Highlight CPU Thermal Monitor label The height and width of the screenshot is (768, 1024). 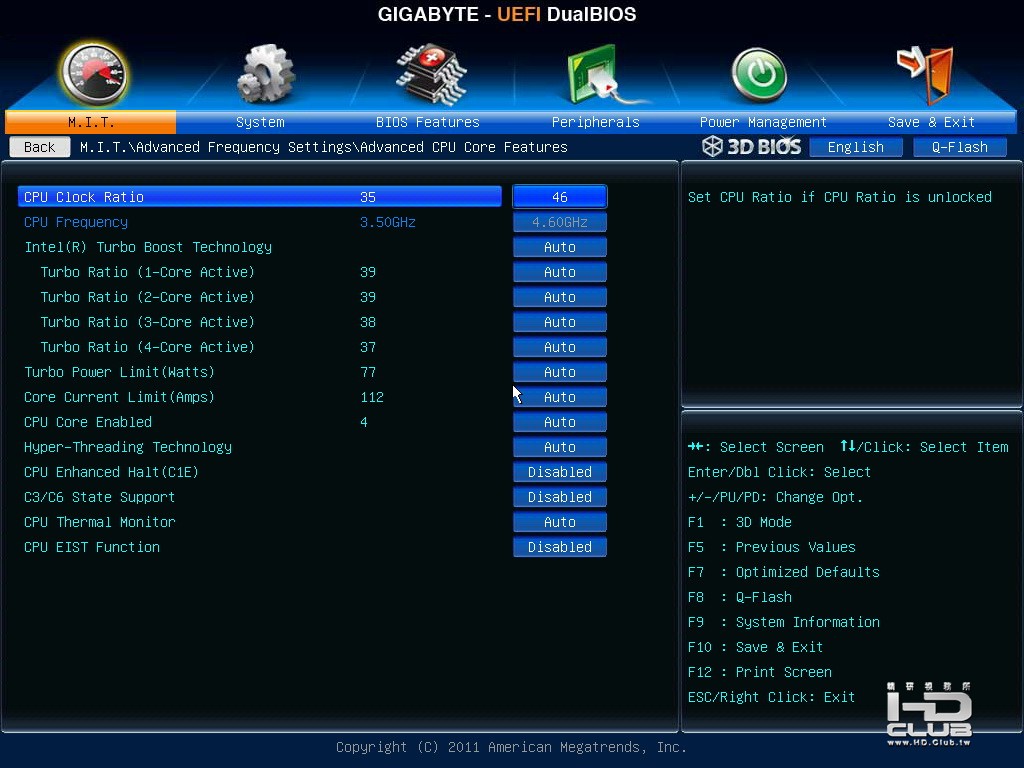coord(100,522)
